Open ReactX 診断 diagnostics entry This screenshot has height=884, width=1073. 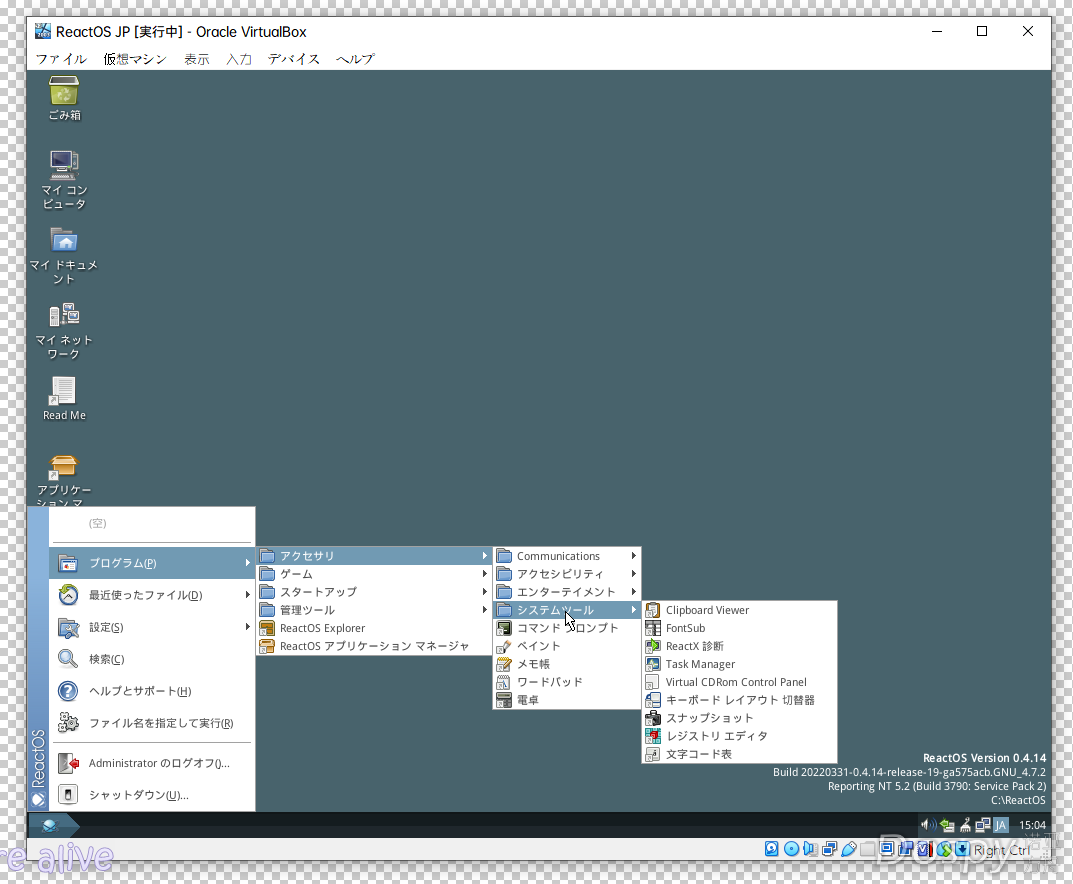(739, 646)
